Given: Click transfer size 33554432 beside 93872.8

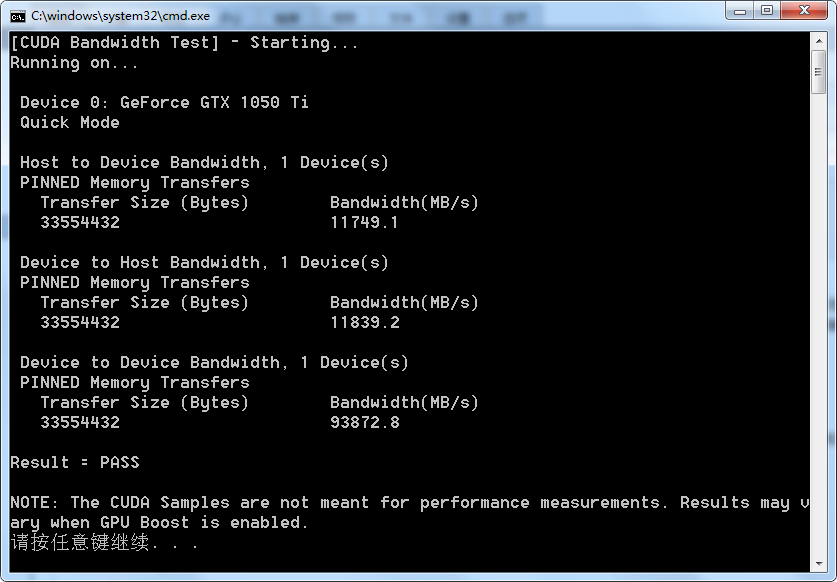Looking at the screenshot, I should [x=80, y=422].
